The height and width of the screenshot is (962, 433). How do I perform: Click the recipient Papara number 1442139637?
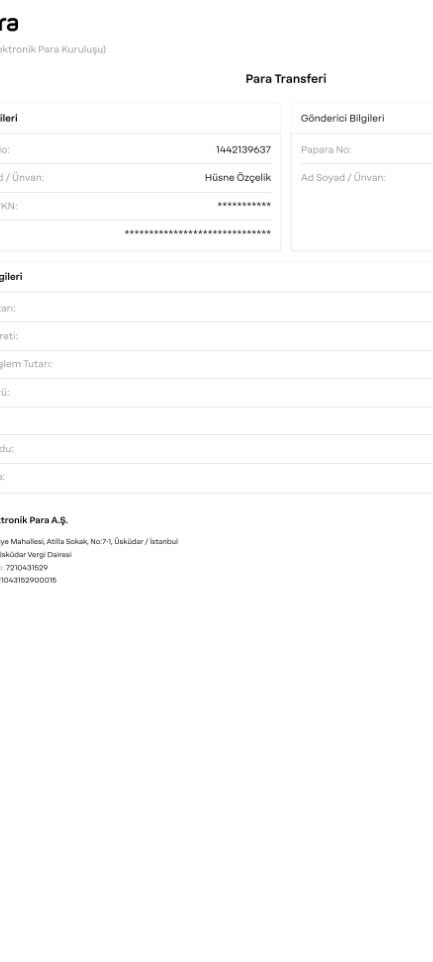pos(243,150)
